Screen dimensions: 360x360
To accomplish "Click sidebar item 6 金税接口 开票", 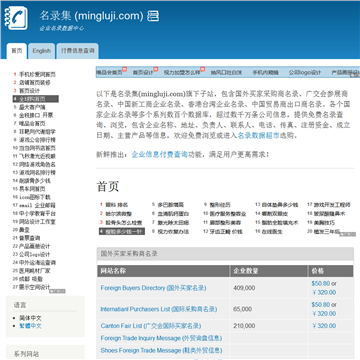I will (x=36, y=115).
